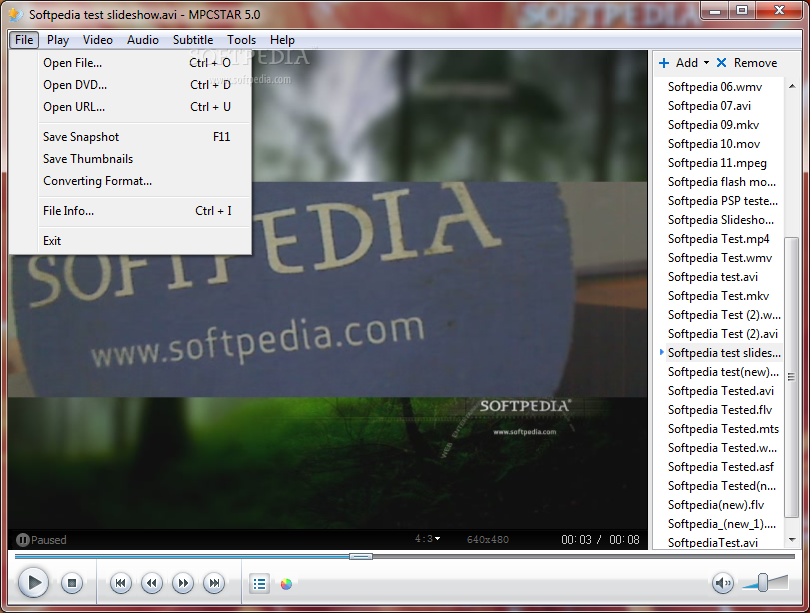
Task: Open the color adjustment wheel icon
Action: [x=286, y=584]
